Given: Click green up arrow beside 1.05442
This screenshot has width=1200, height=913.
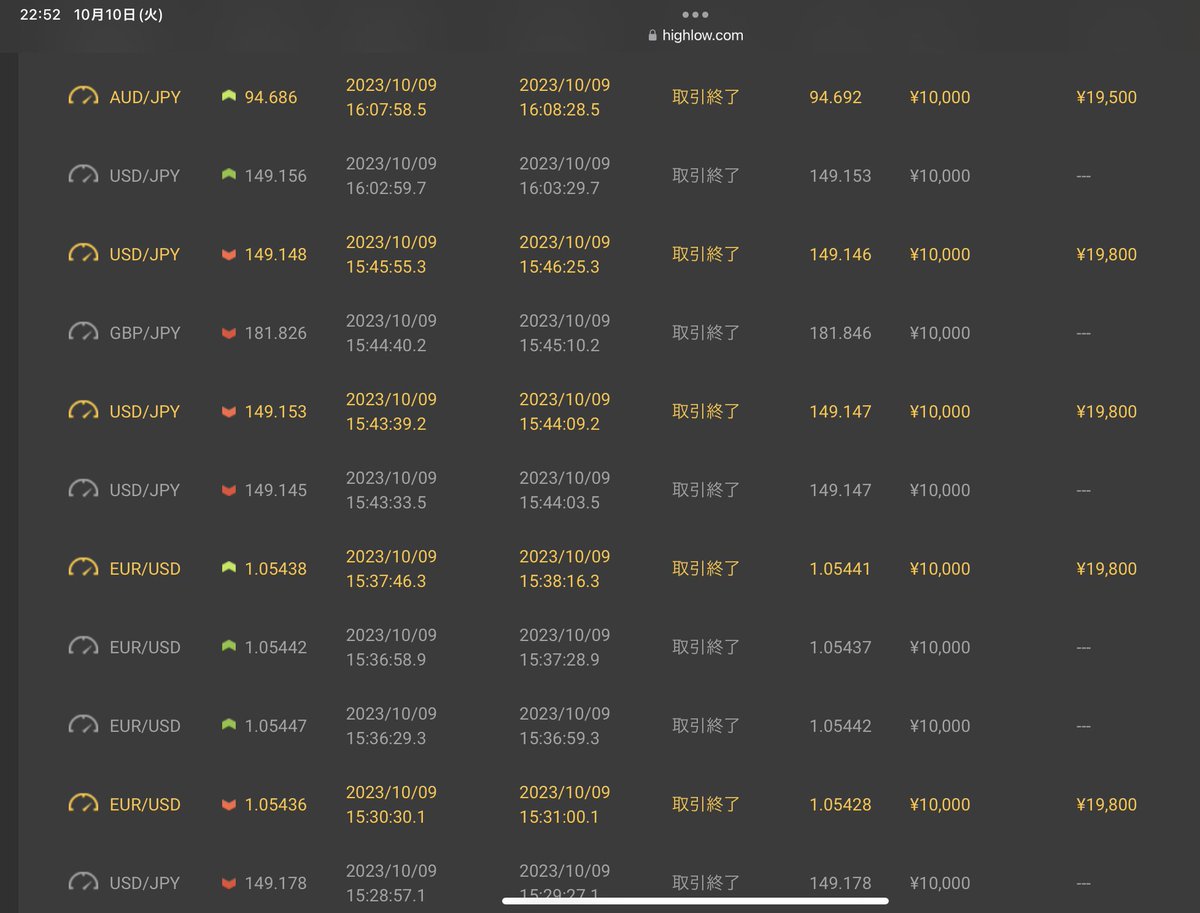Looking at the screenshot, I should (229, 647).
